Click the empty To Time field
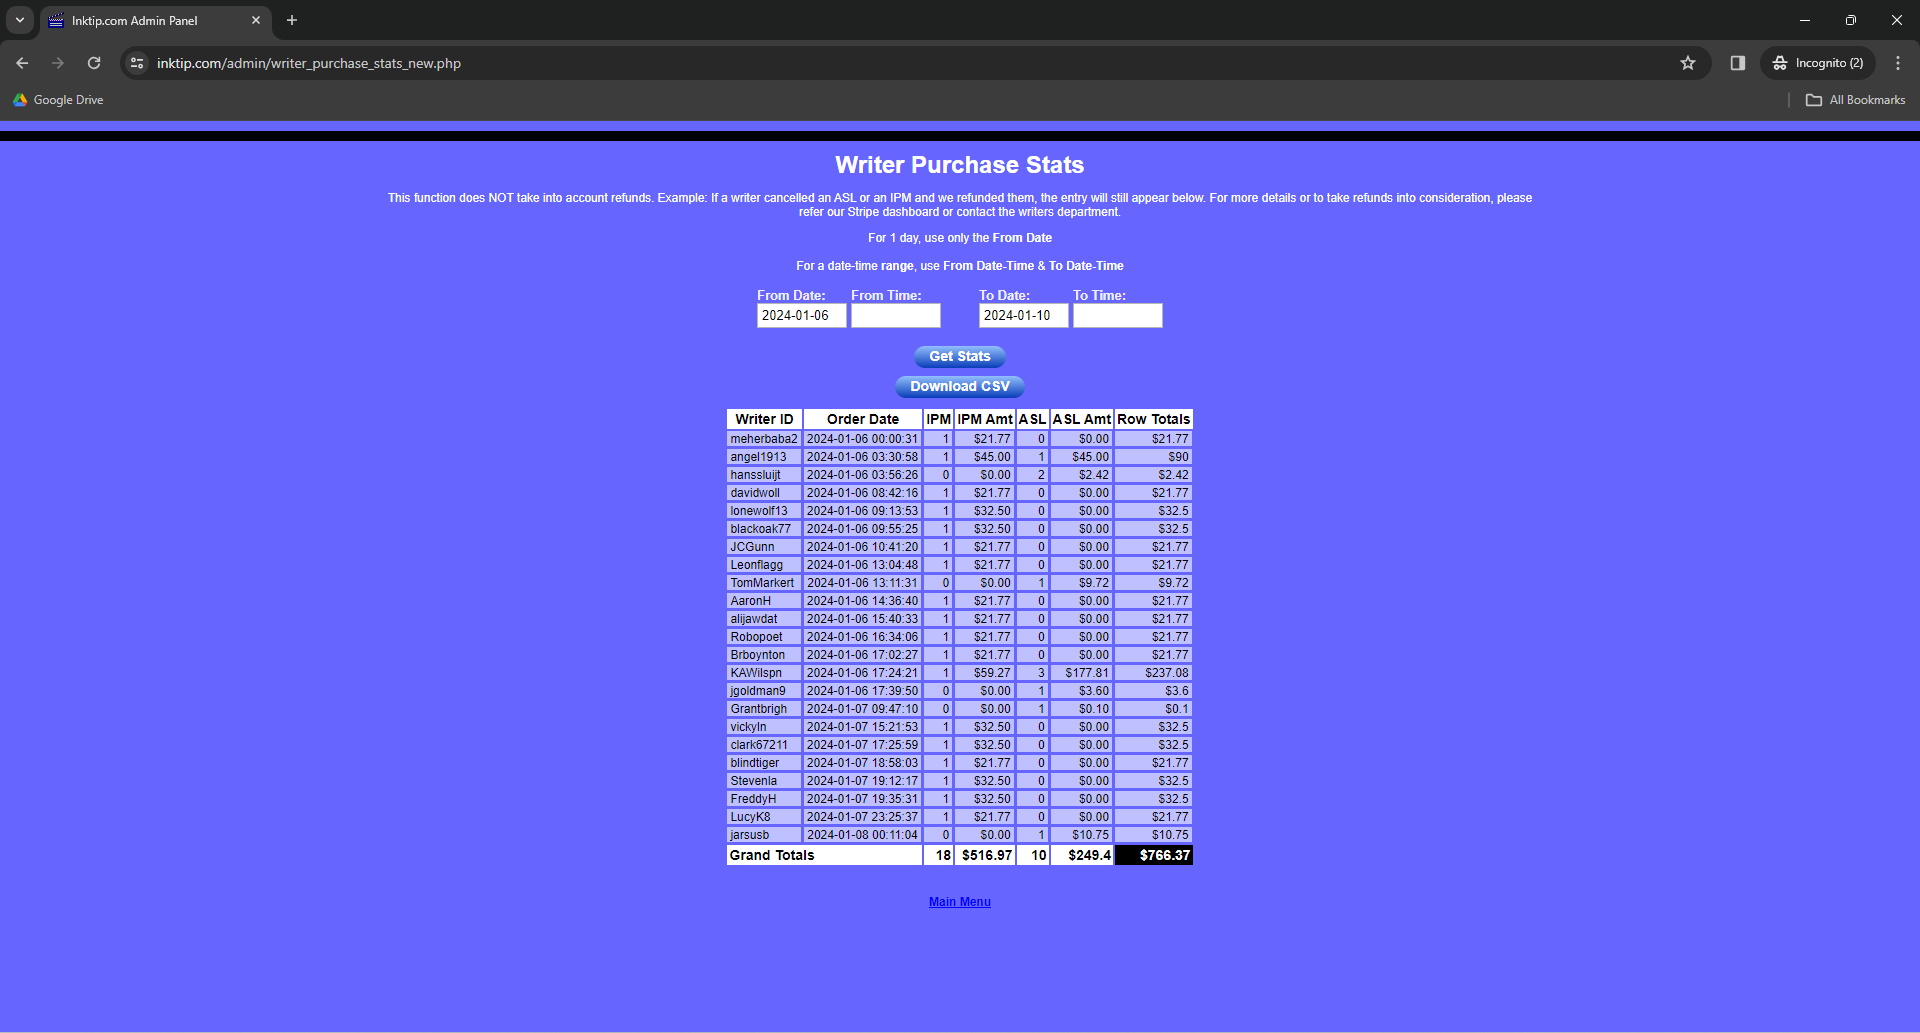1920x1033 pixels. coord(1117,316)
